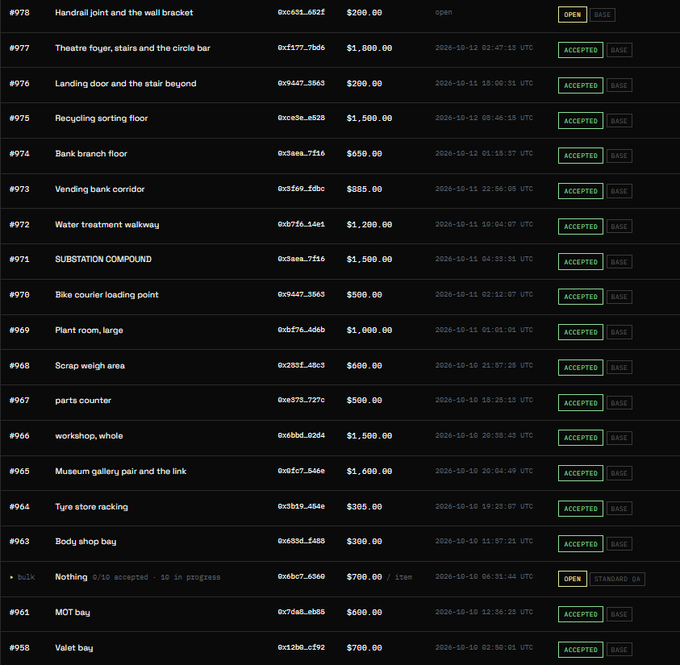
Task: Click ACCEPTED badge on row #976
Action: pyautogui.click(x=580, y=85)
